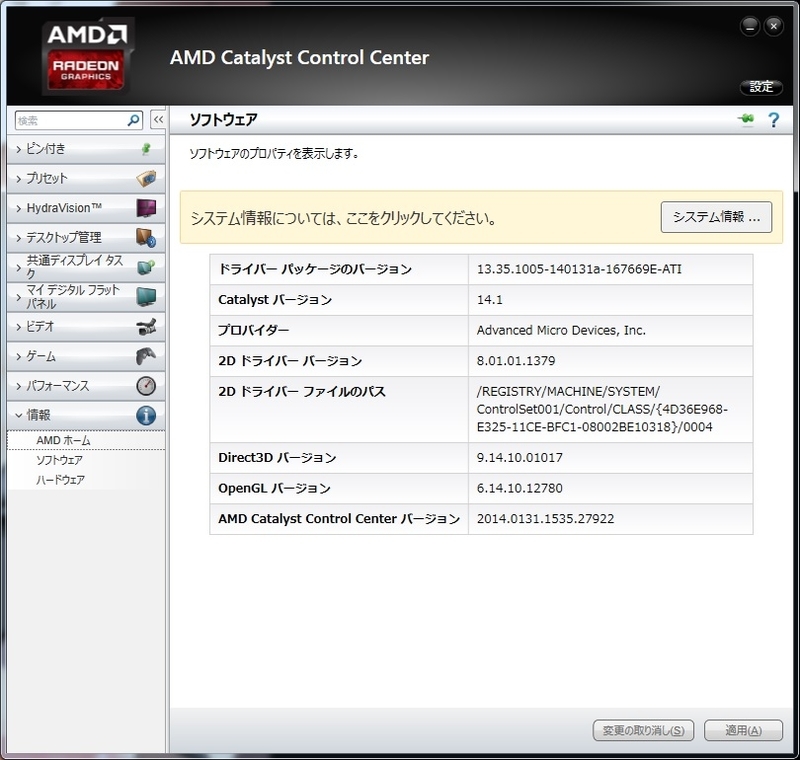Expand the ゲーム section
Screen dimensions: 800x760
(x=86, y=356)
